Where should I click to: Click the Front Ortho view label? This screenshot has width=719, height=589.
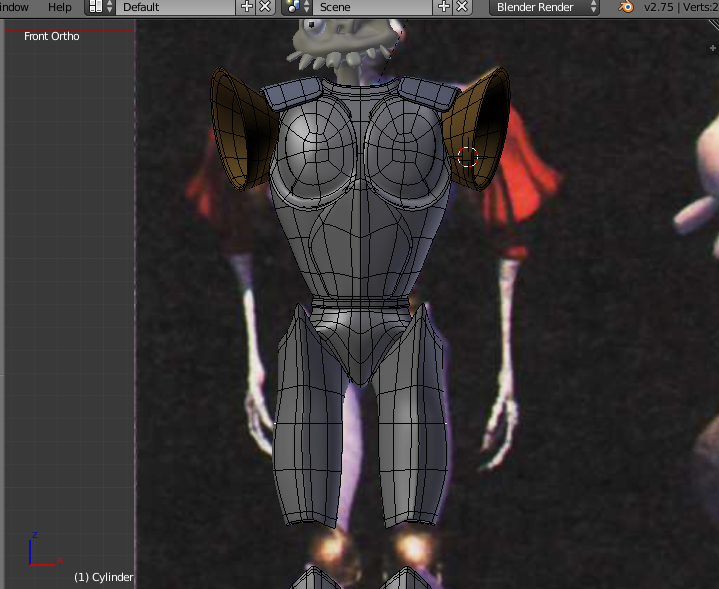pyautogui.click(x=51, y=36)
